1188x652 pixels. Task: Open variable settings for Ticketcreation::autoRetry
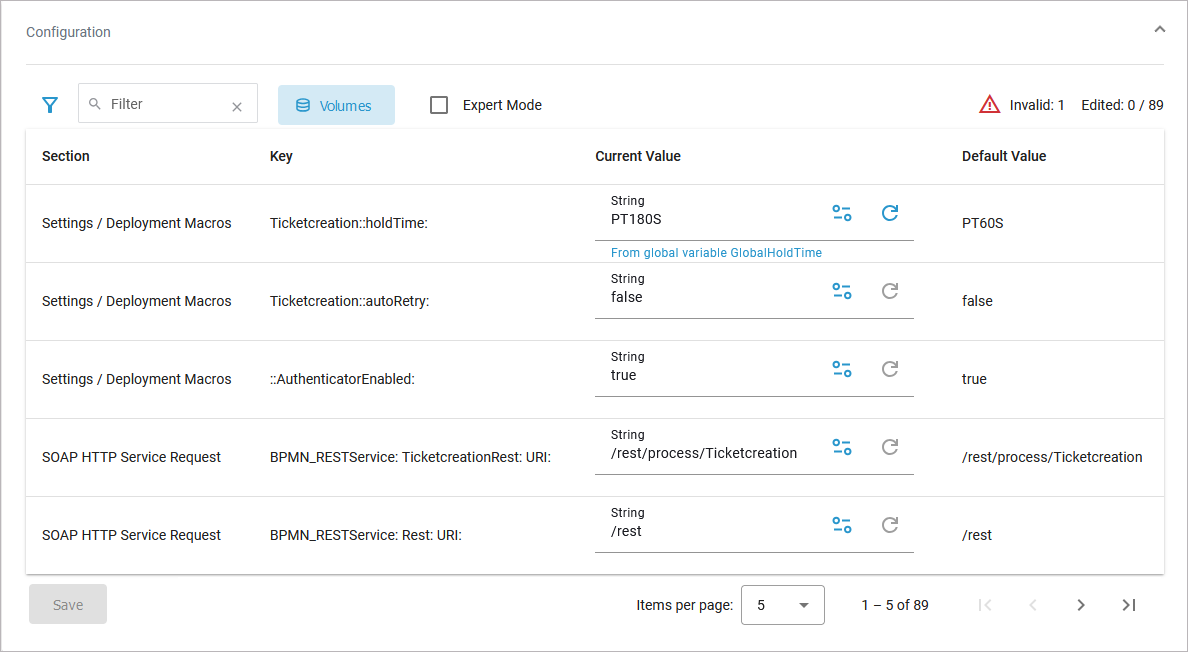click(842, 291)
